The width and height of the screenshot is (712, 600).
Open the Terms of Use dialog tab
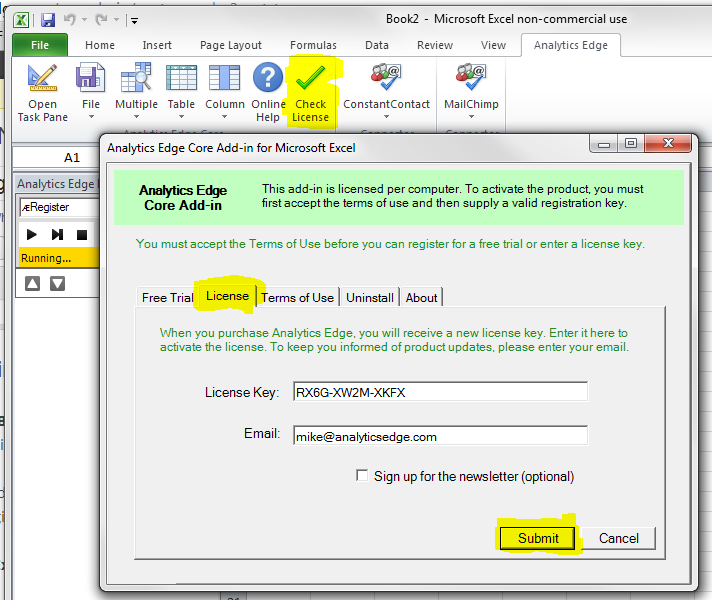click(x=297, y=298)
